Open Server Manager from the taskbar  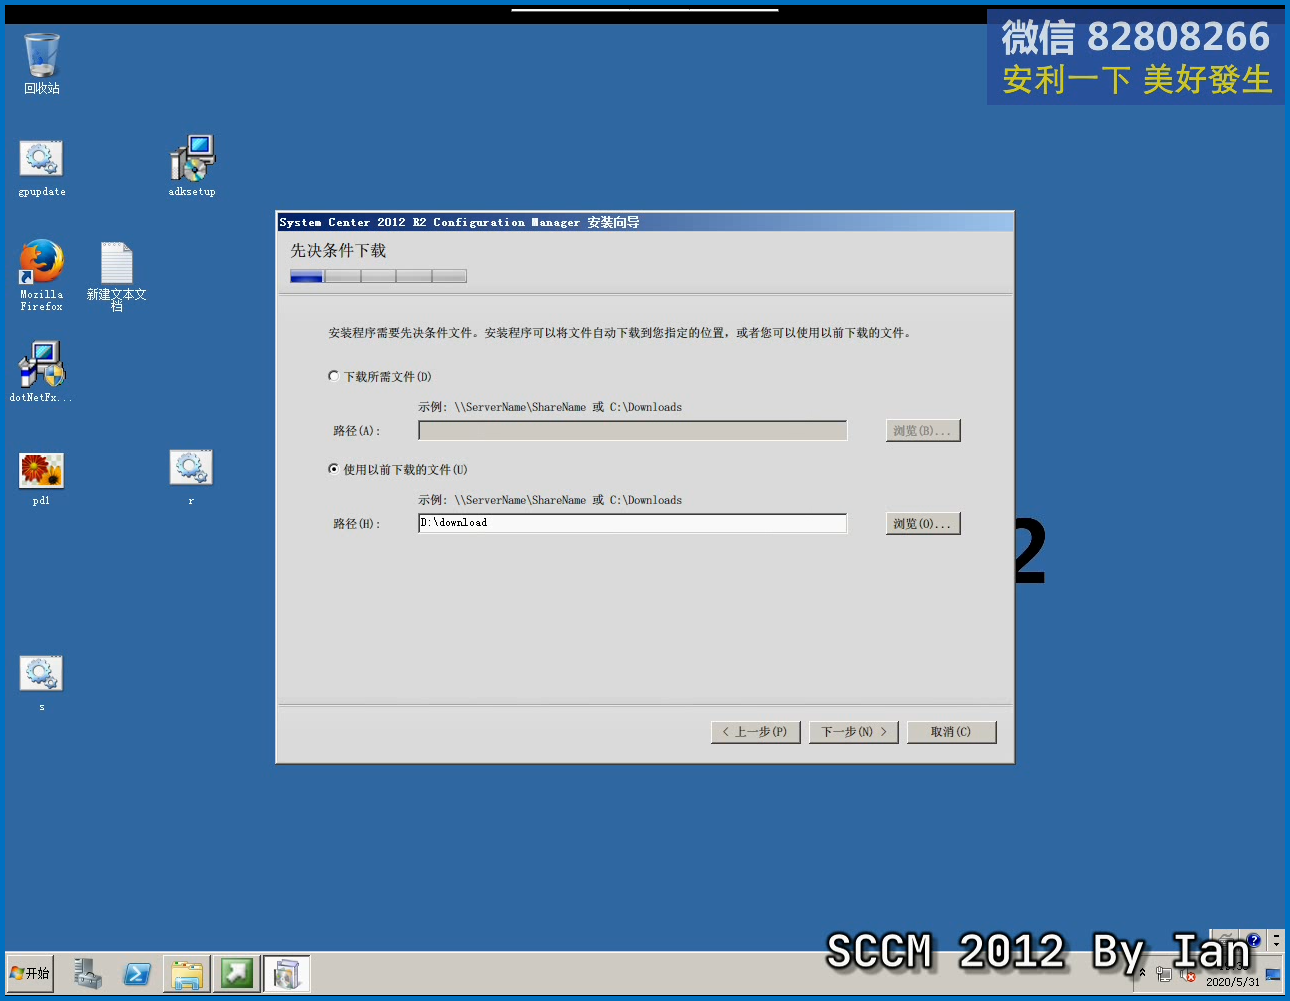pos(87,973)
